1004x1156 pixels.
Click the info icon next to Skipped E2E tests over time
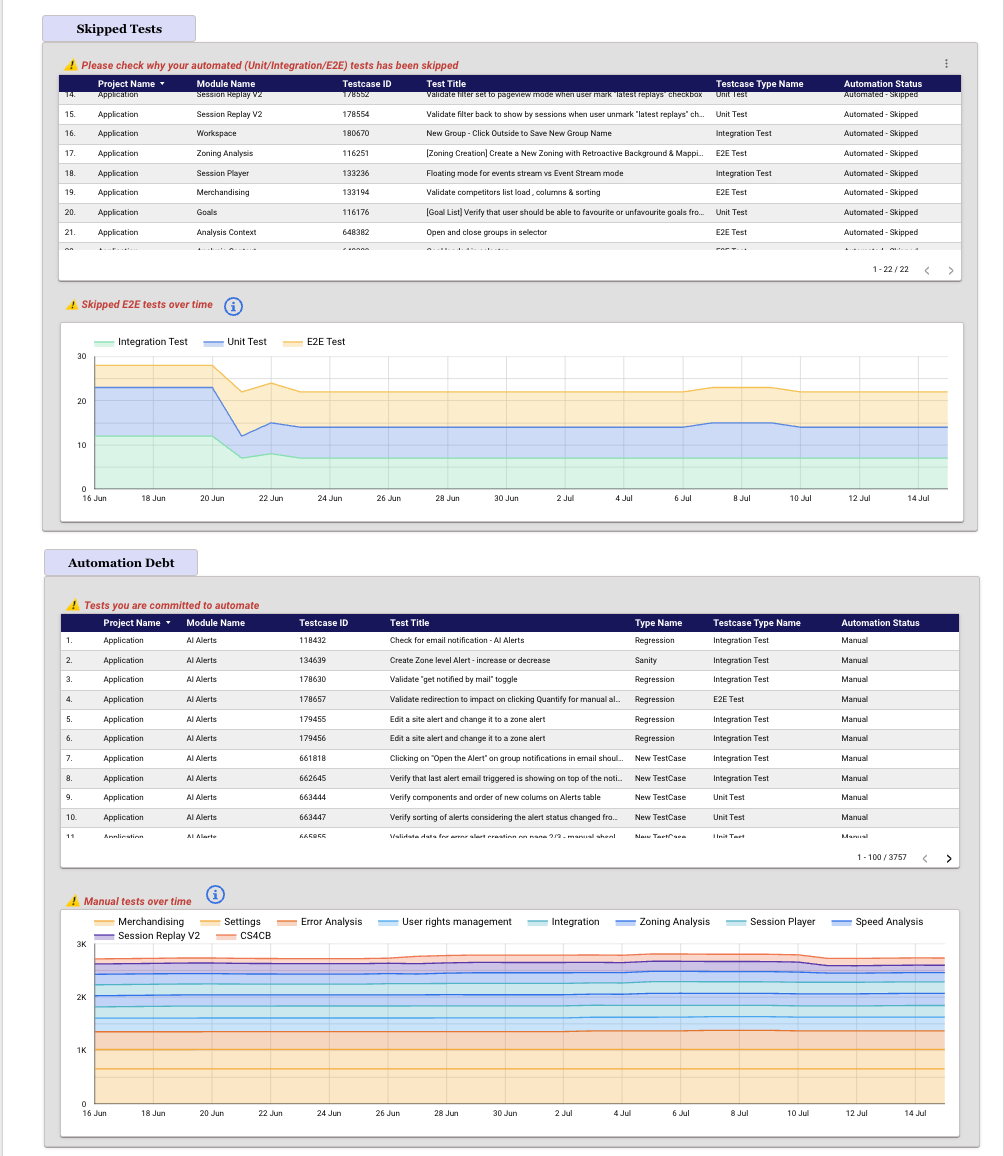[x=233, y=306]
